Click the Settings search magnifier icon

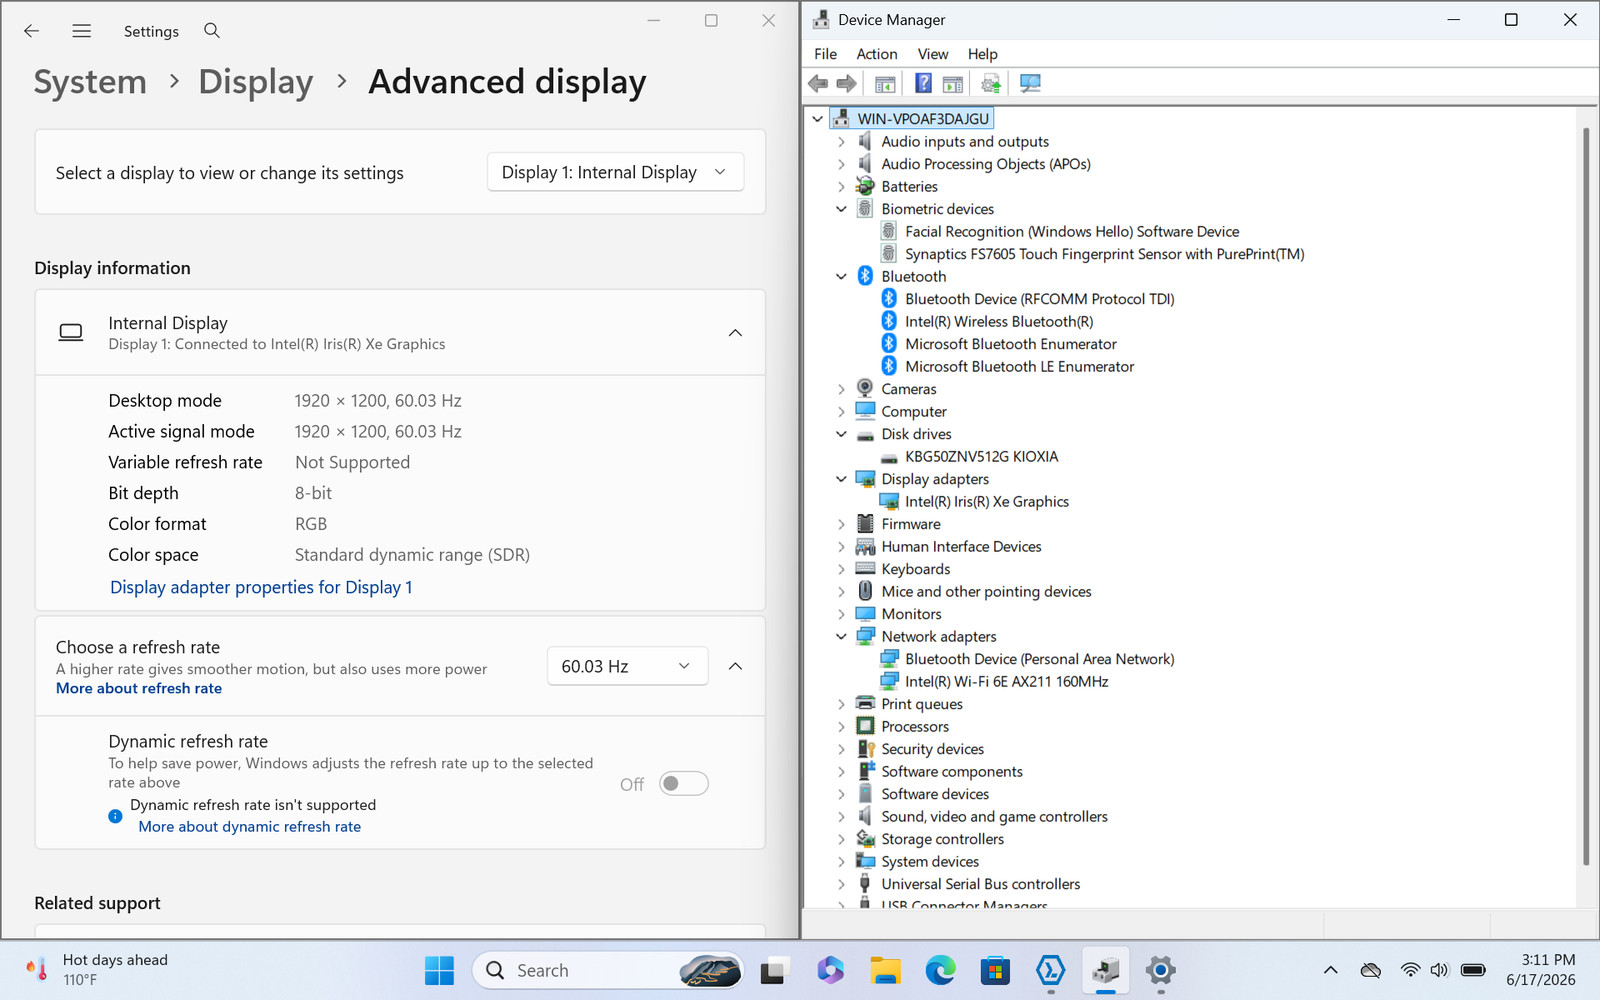[x=212, y=31]
